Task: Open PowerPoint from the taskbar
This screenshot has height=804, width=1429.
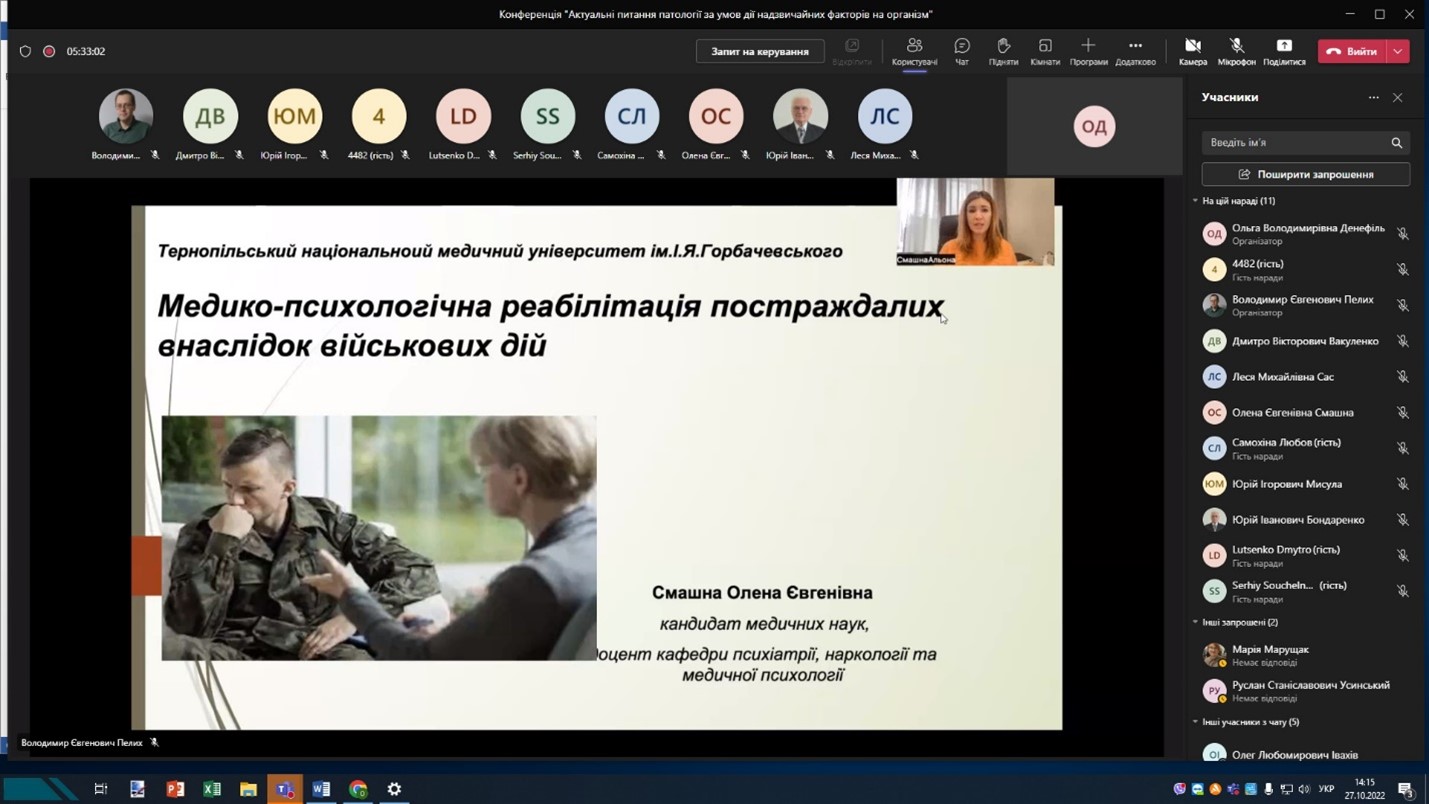Action: coord(175,789)
